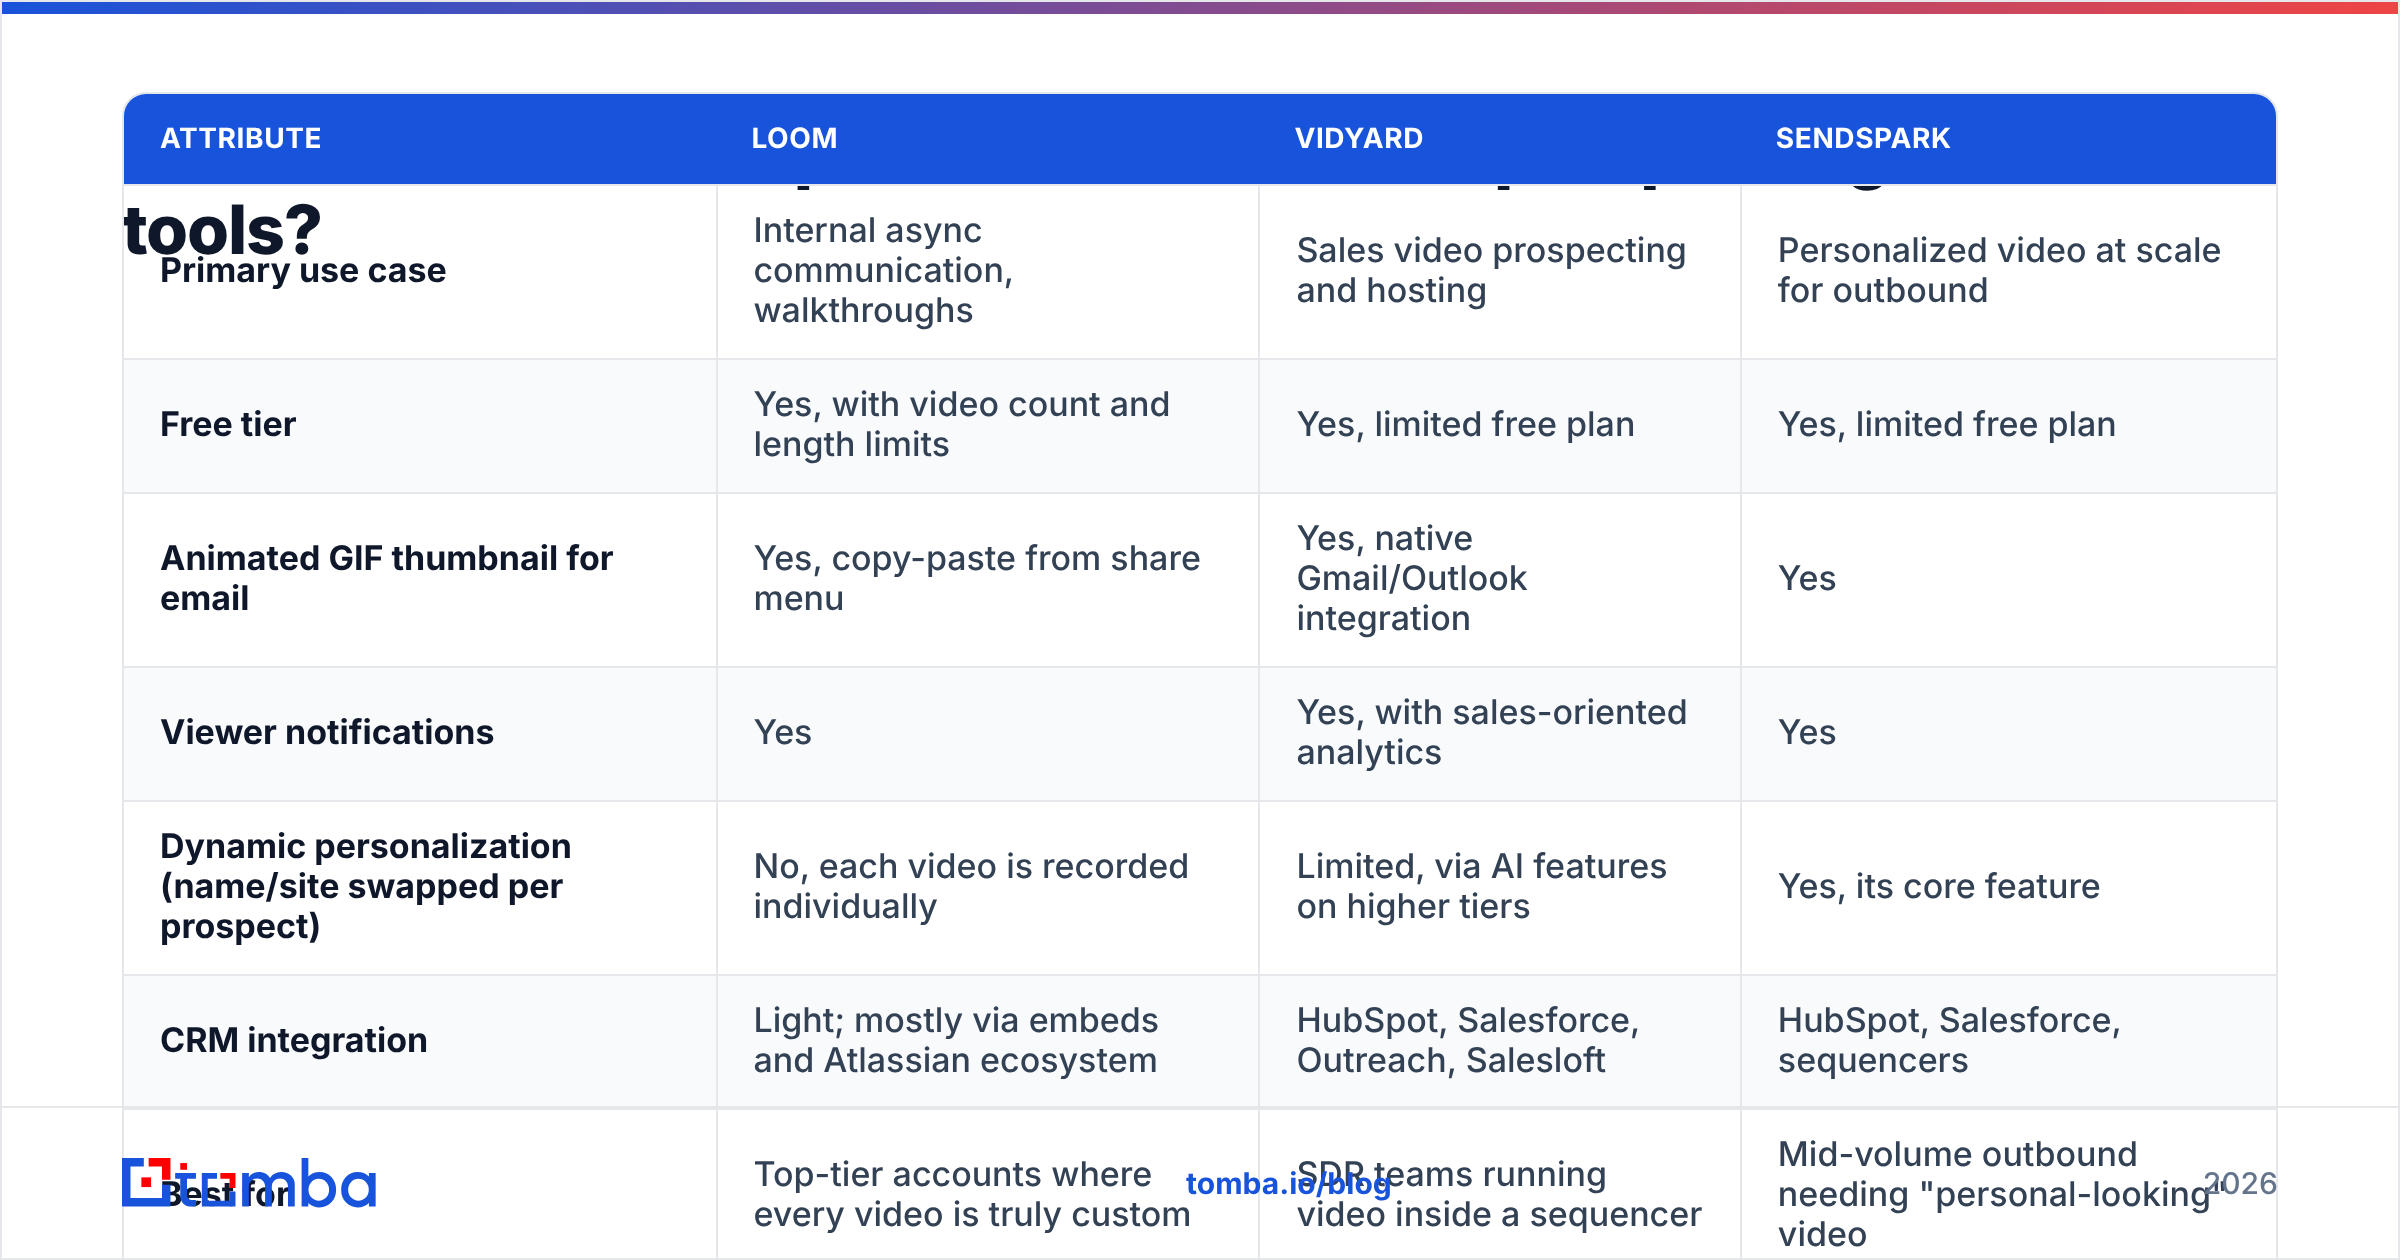This screenshot has width=2400, height=1260.
Task: Click the tomba logo icon
Action: point(248,1183)
